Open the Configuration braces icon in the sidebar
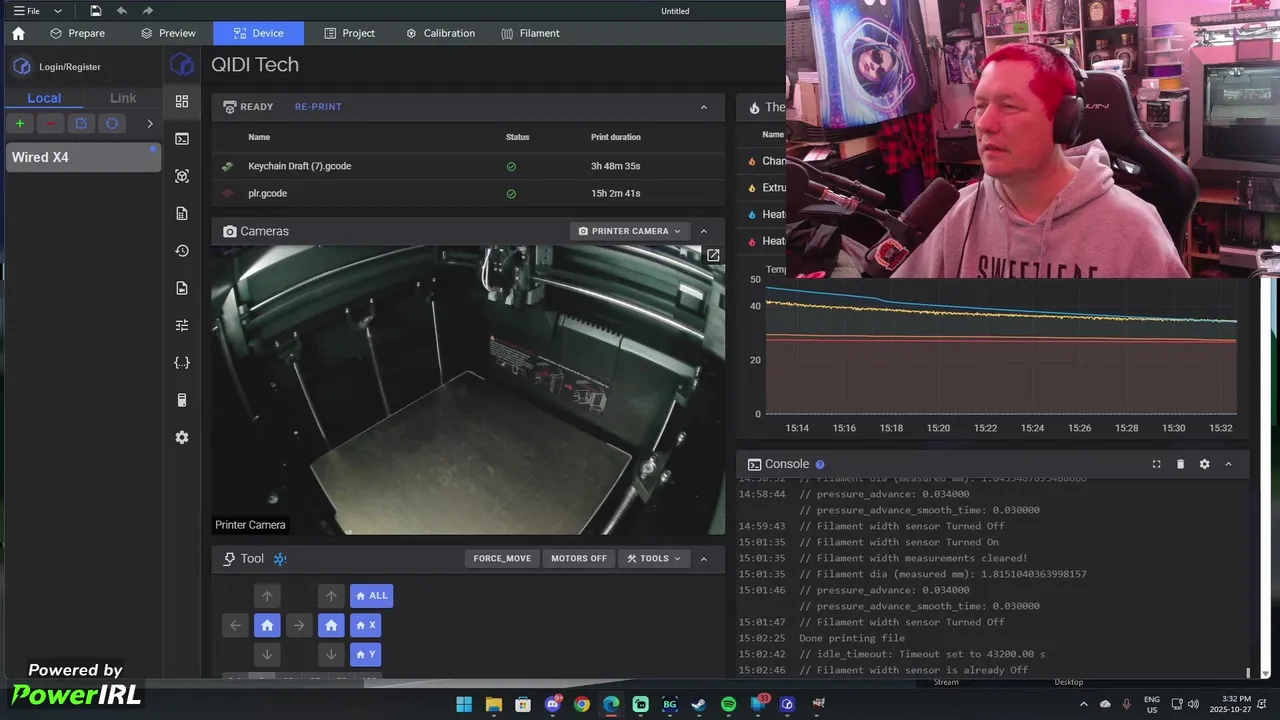1280x720 pixels. click(x=182, y=363)
